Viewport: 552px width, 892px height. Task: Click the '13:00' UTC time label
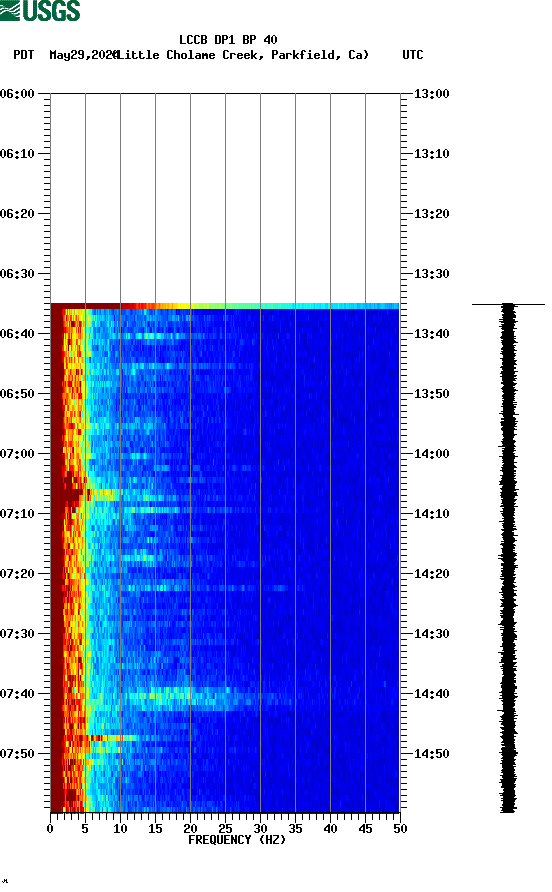(x=431, y=94)
